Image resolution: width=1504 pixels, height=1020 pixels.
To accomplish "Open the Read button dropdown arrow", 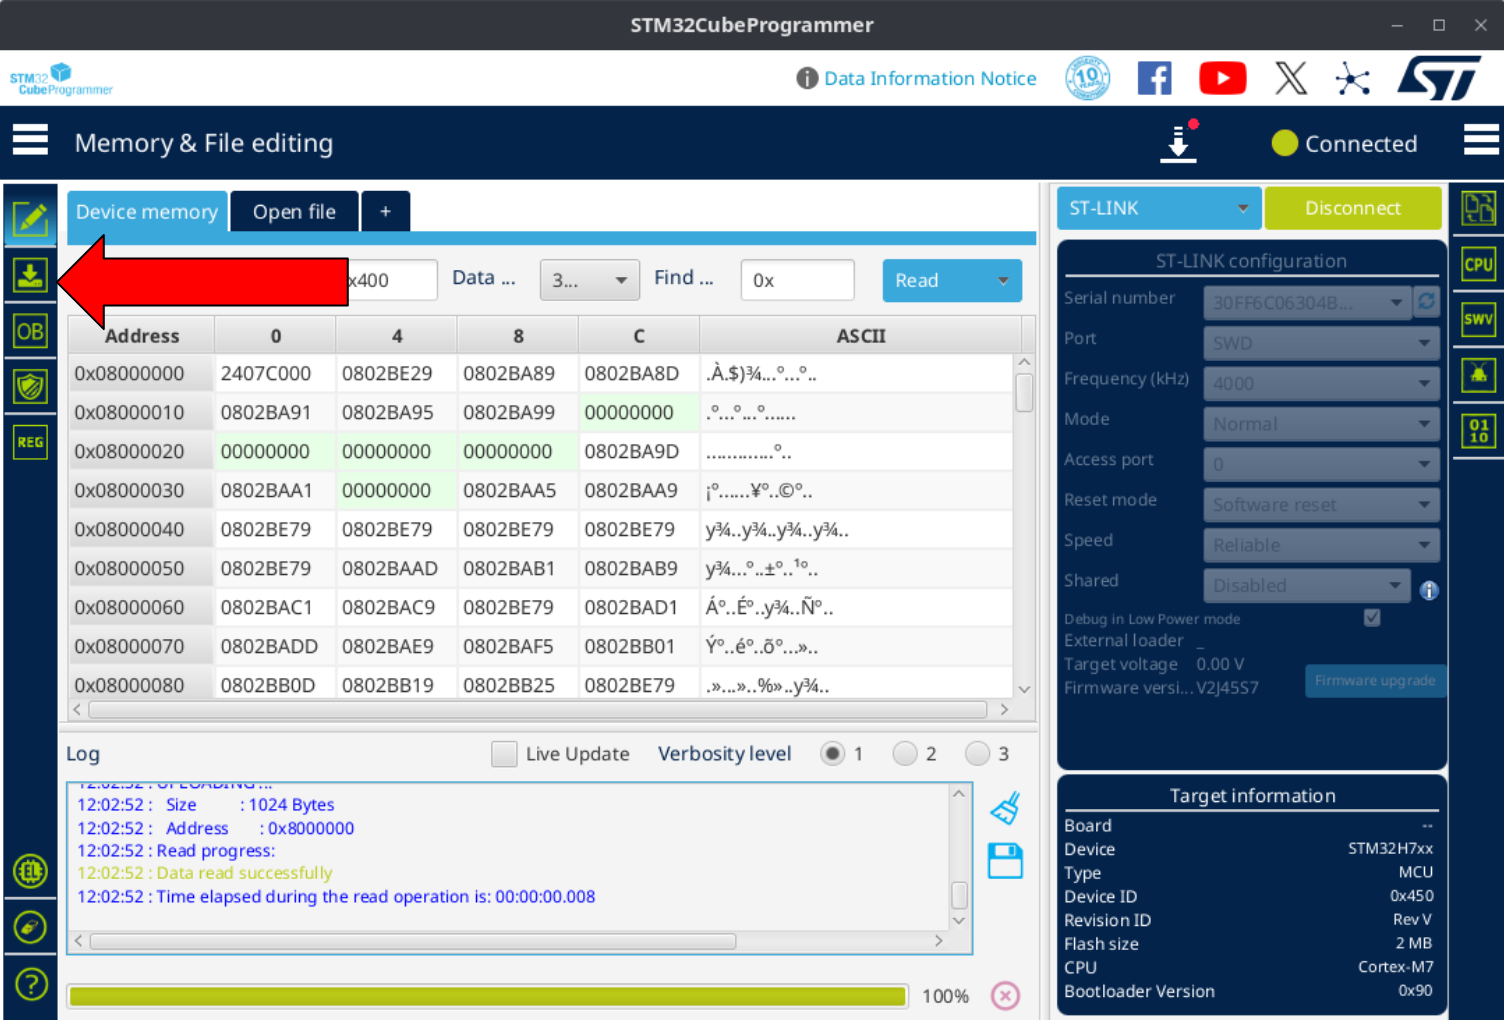I will click(1003, 281).
